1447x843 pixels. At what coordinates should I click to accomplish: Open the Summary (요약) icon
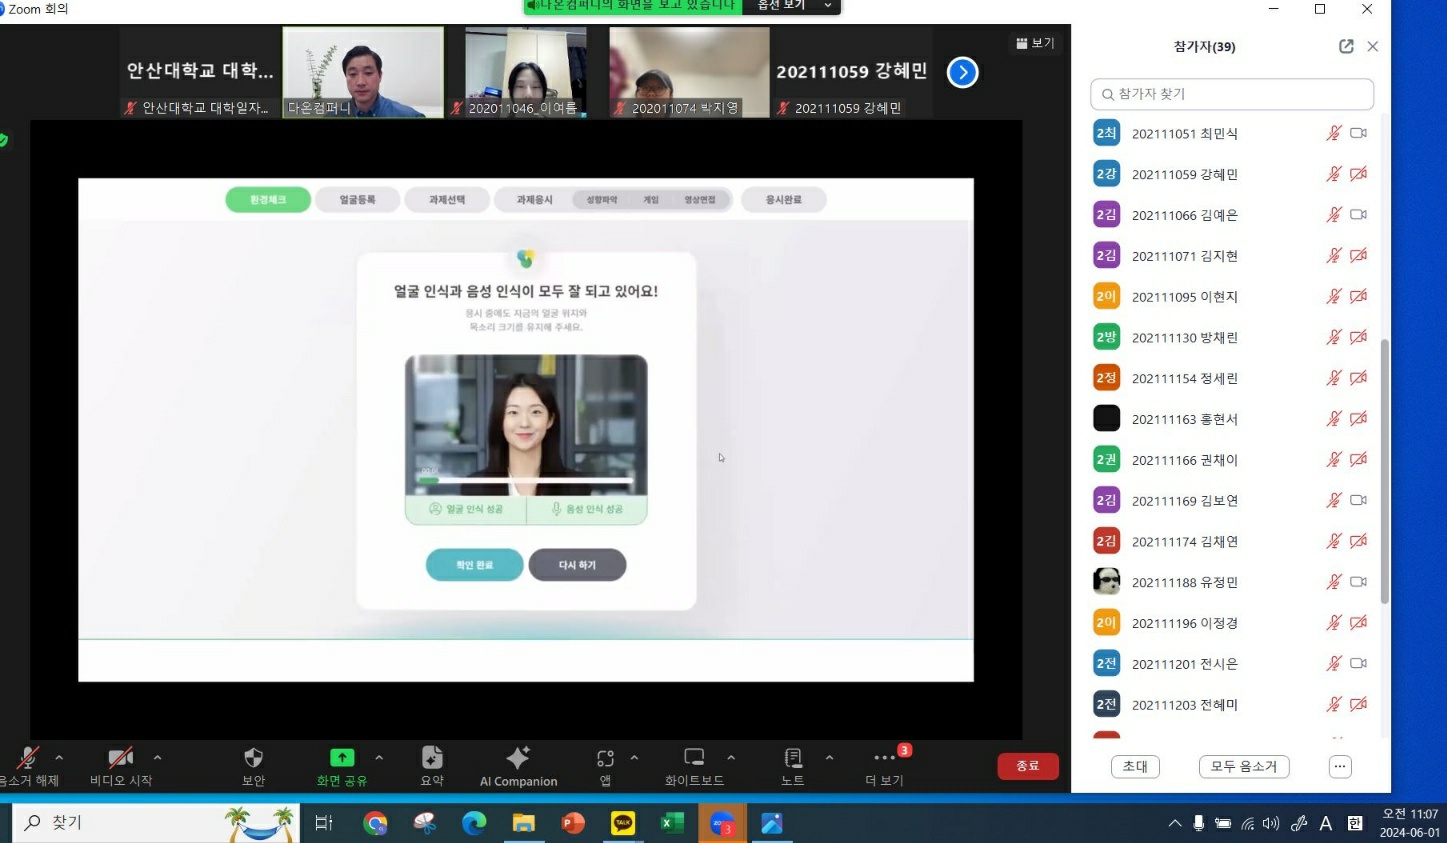click(432, 758)
